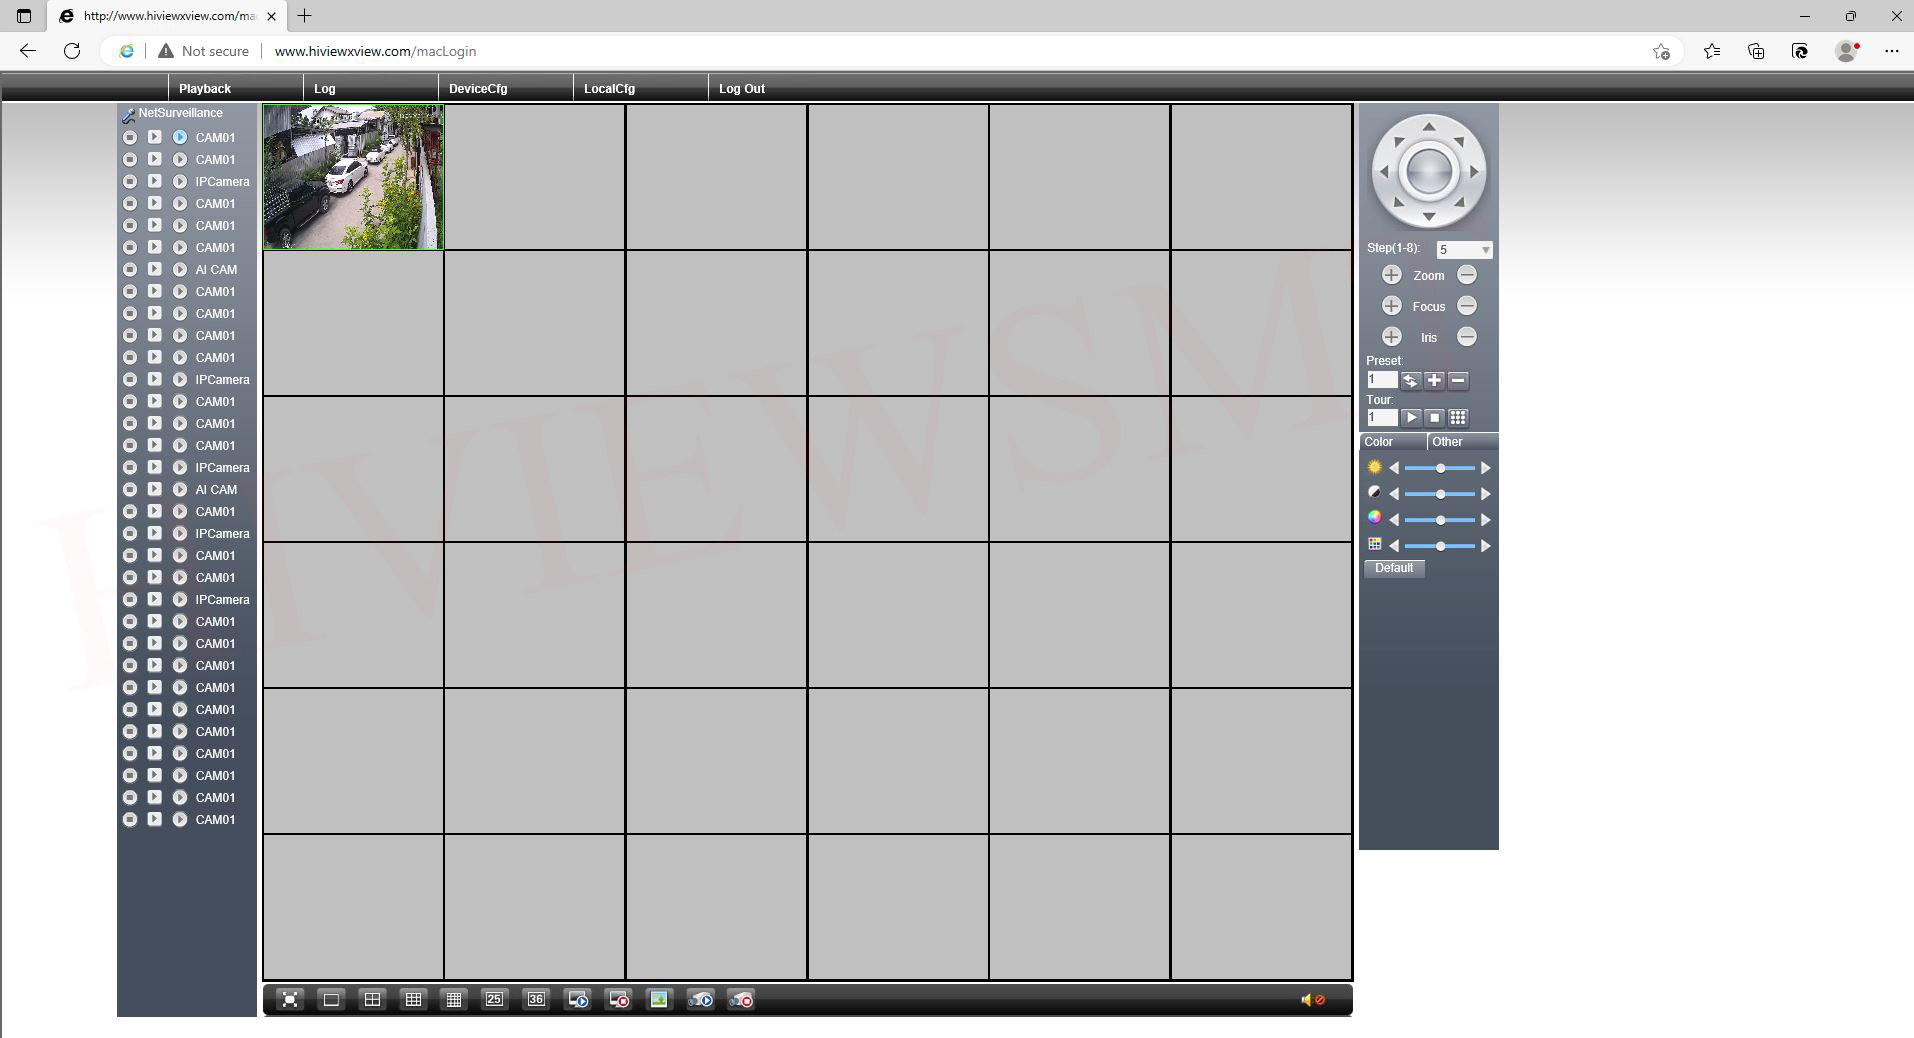Select the single window layout icon
Image resolution: width=1914 pixels, height=1038 pixels.
[331, 1000]
